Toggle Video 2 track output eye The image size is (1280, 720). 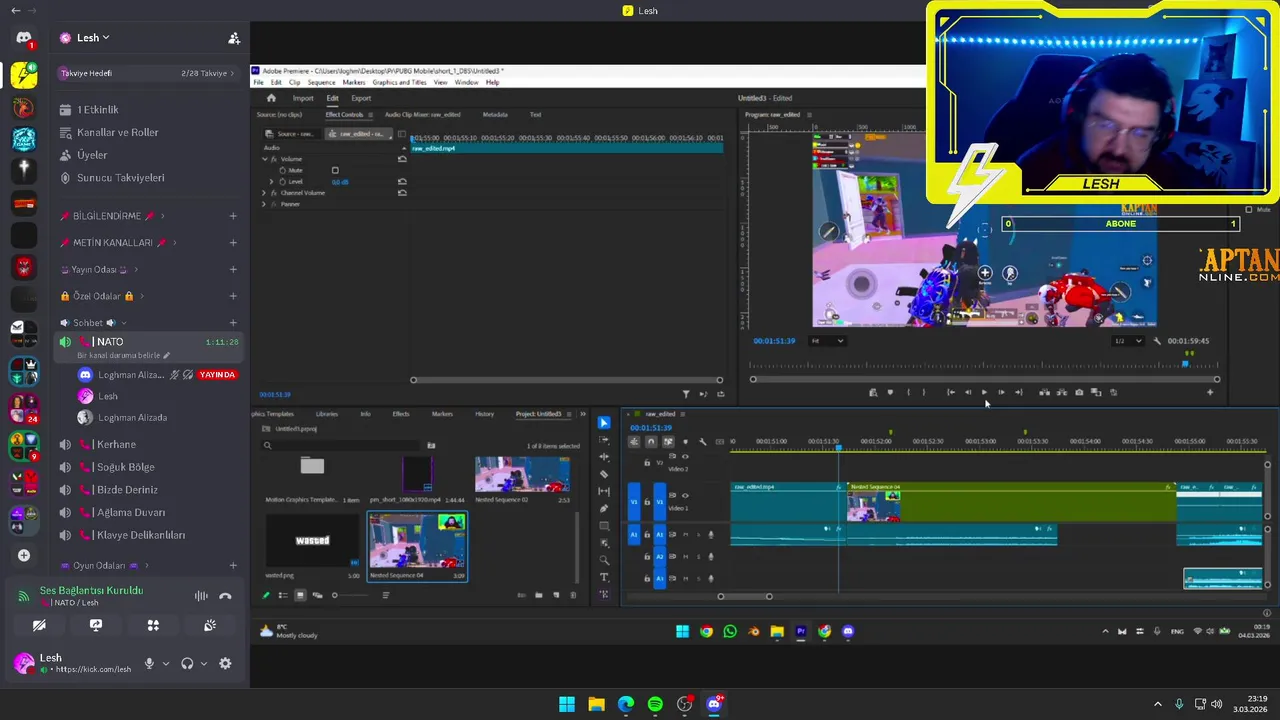(685, 456)
